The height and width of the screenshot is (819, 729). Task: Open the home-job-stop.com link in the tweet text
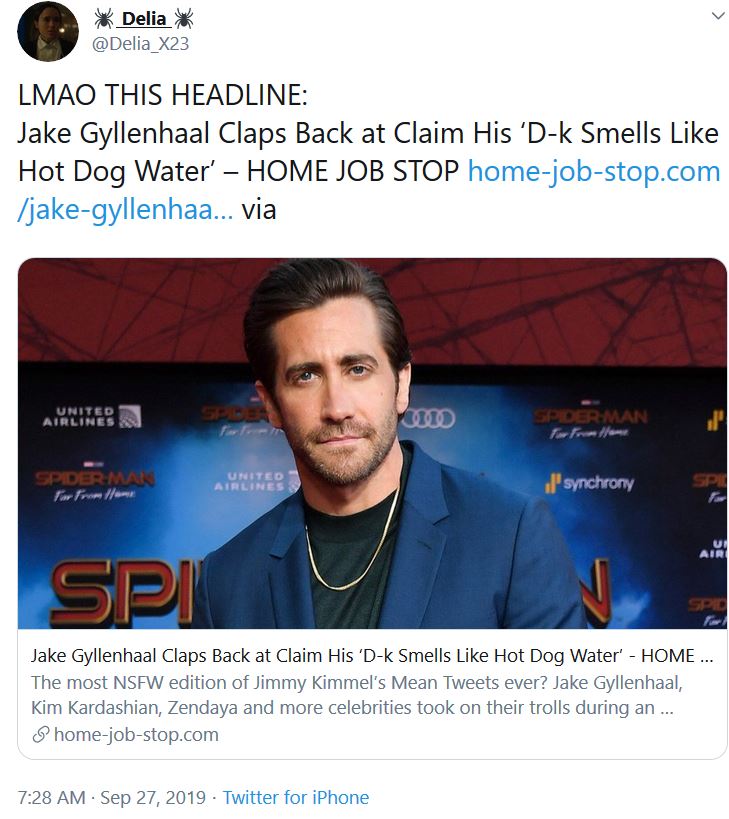click(x=594, y=171)
